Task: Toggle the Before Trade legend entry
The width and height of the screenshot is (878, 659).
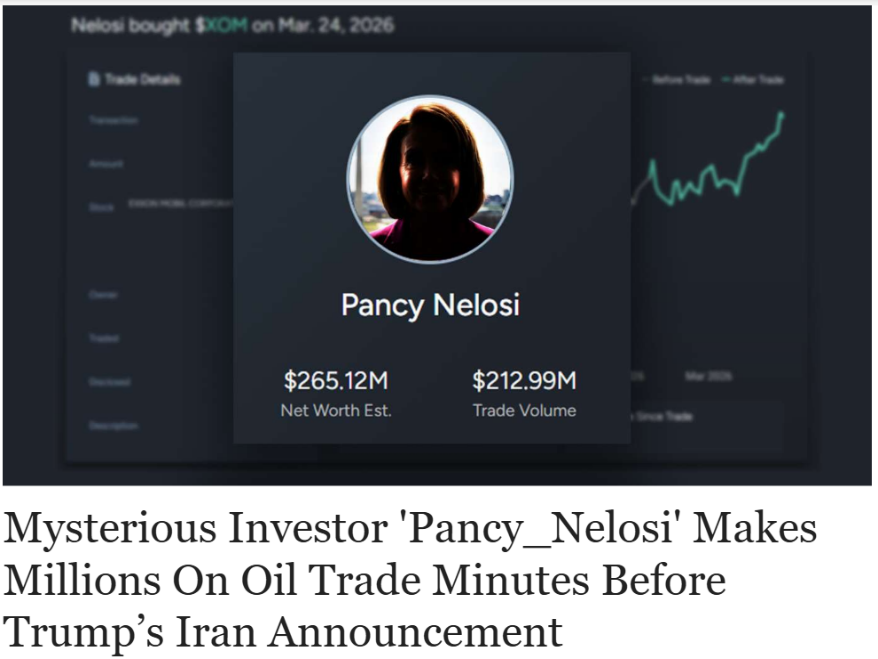Action: (x=681, y=79)
